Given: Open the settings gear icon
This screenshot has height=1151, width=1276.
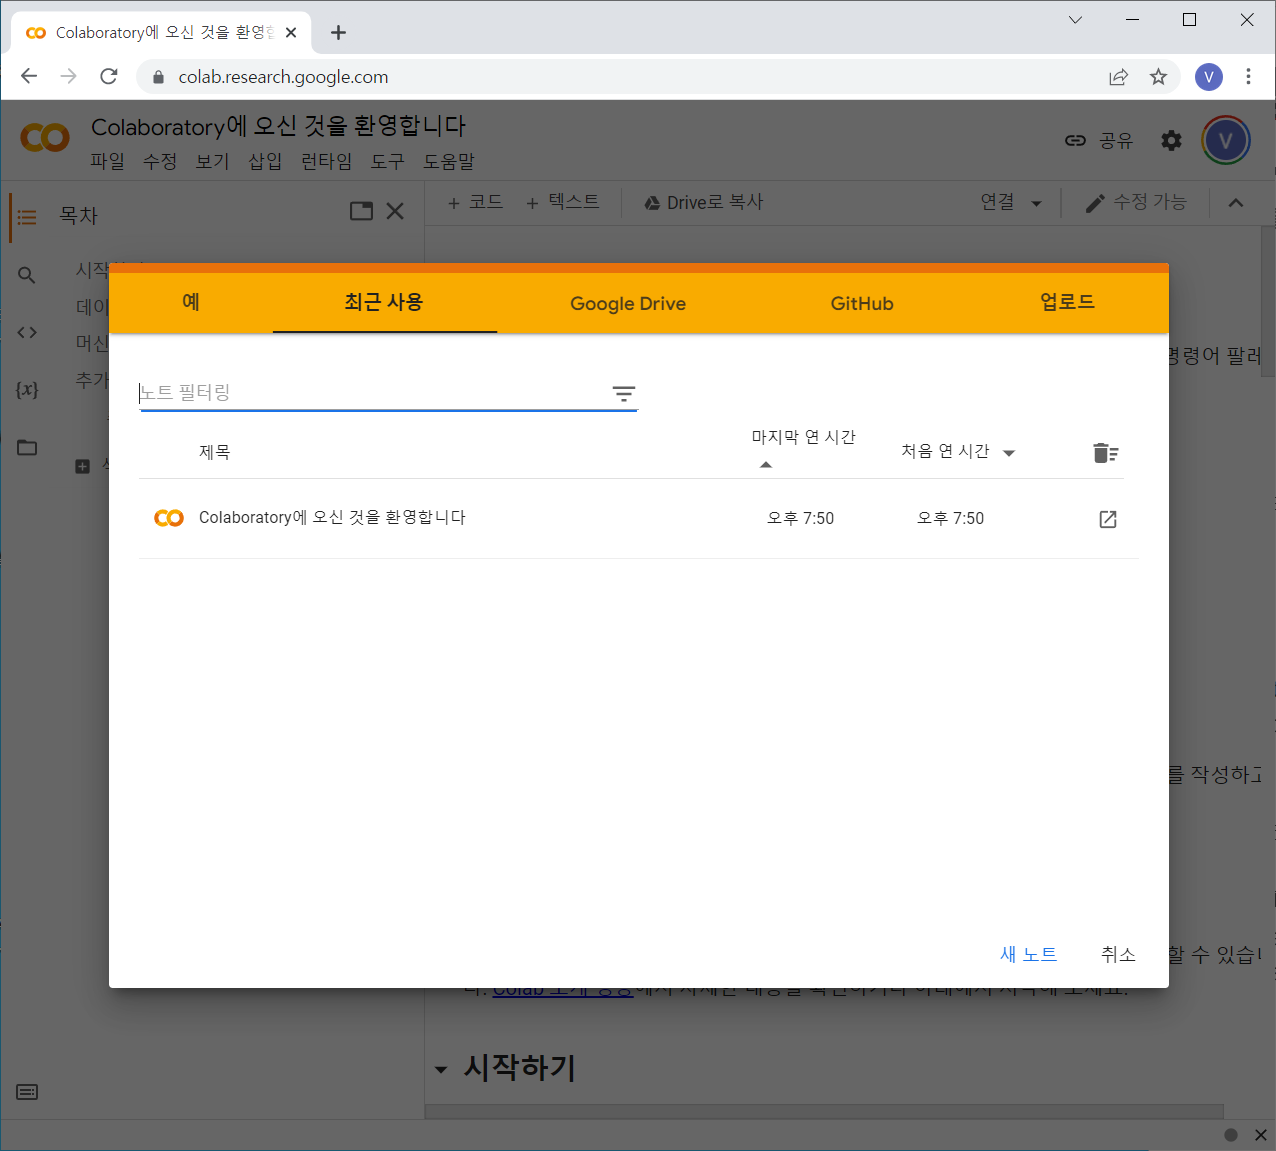Looking at the screenshot, I should [x=1171, y=141].
